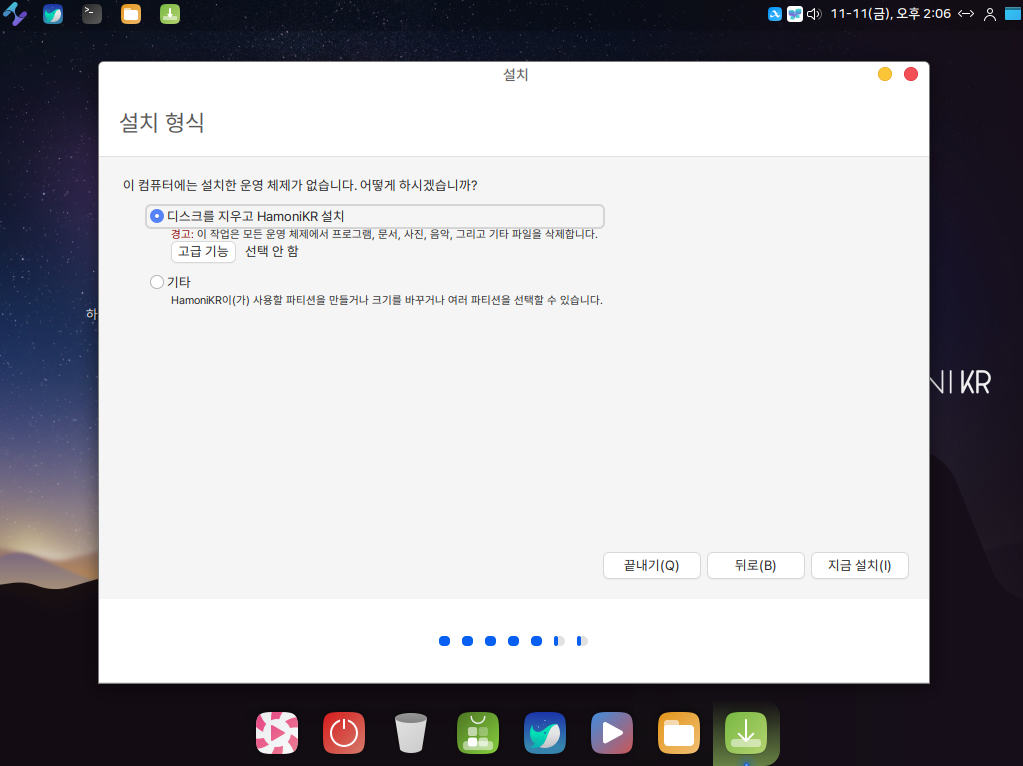Viewport: 1023px width, 766px height.
Task: Open the trash can in the dock
Action: [x=411, y=733]
